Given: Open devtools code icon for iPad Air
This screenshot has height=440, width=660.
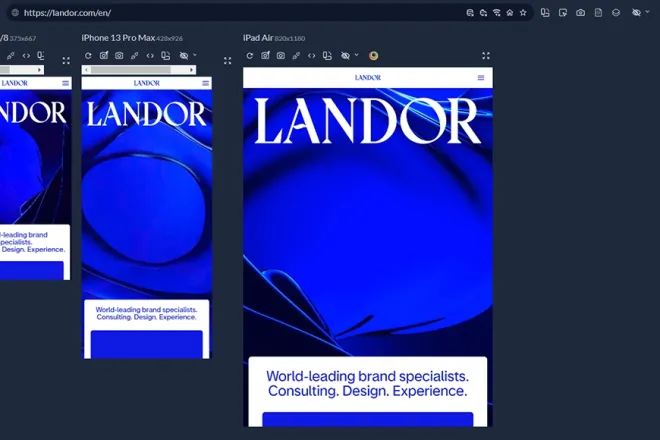Looking at the screenshot, I should [x=311, y=56].
